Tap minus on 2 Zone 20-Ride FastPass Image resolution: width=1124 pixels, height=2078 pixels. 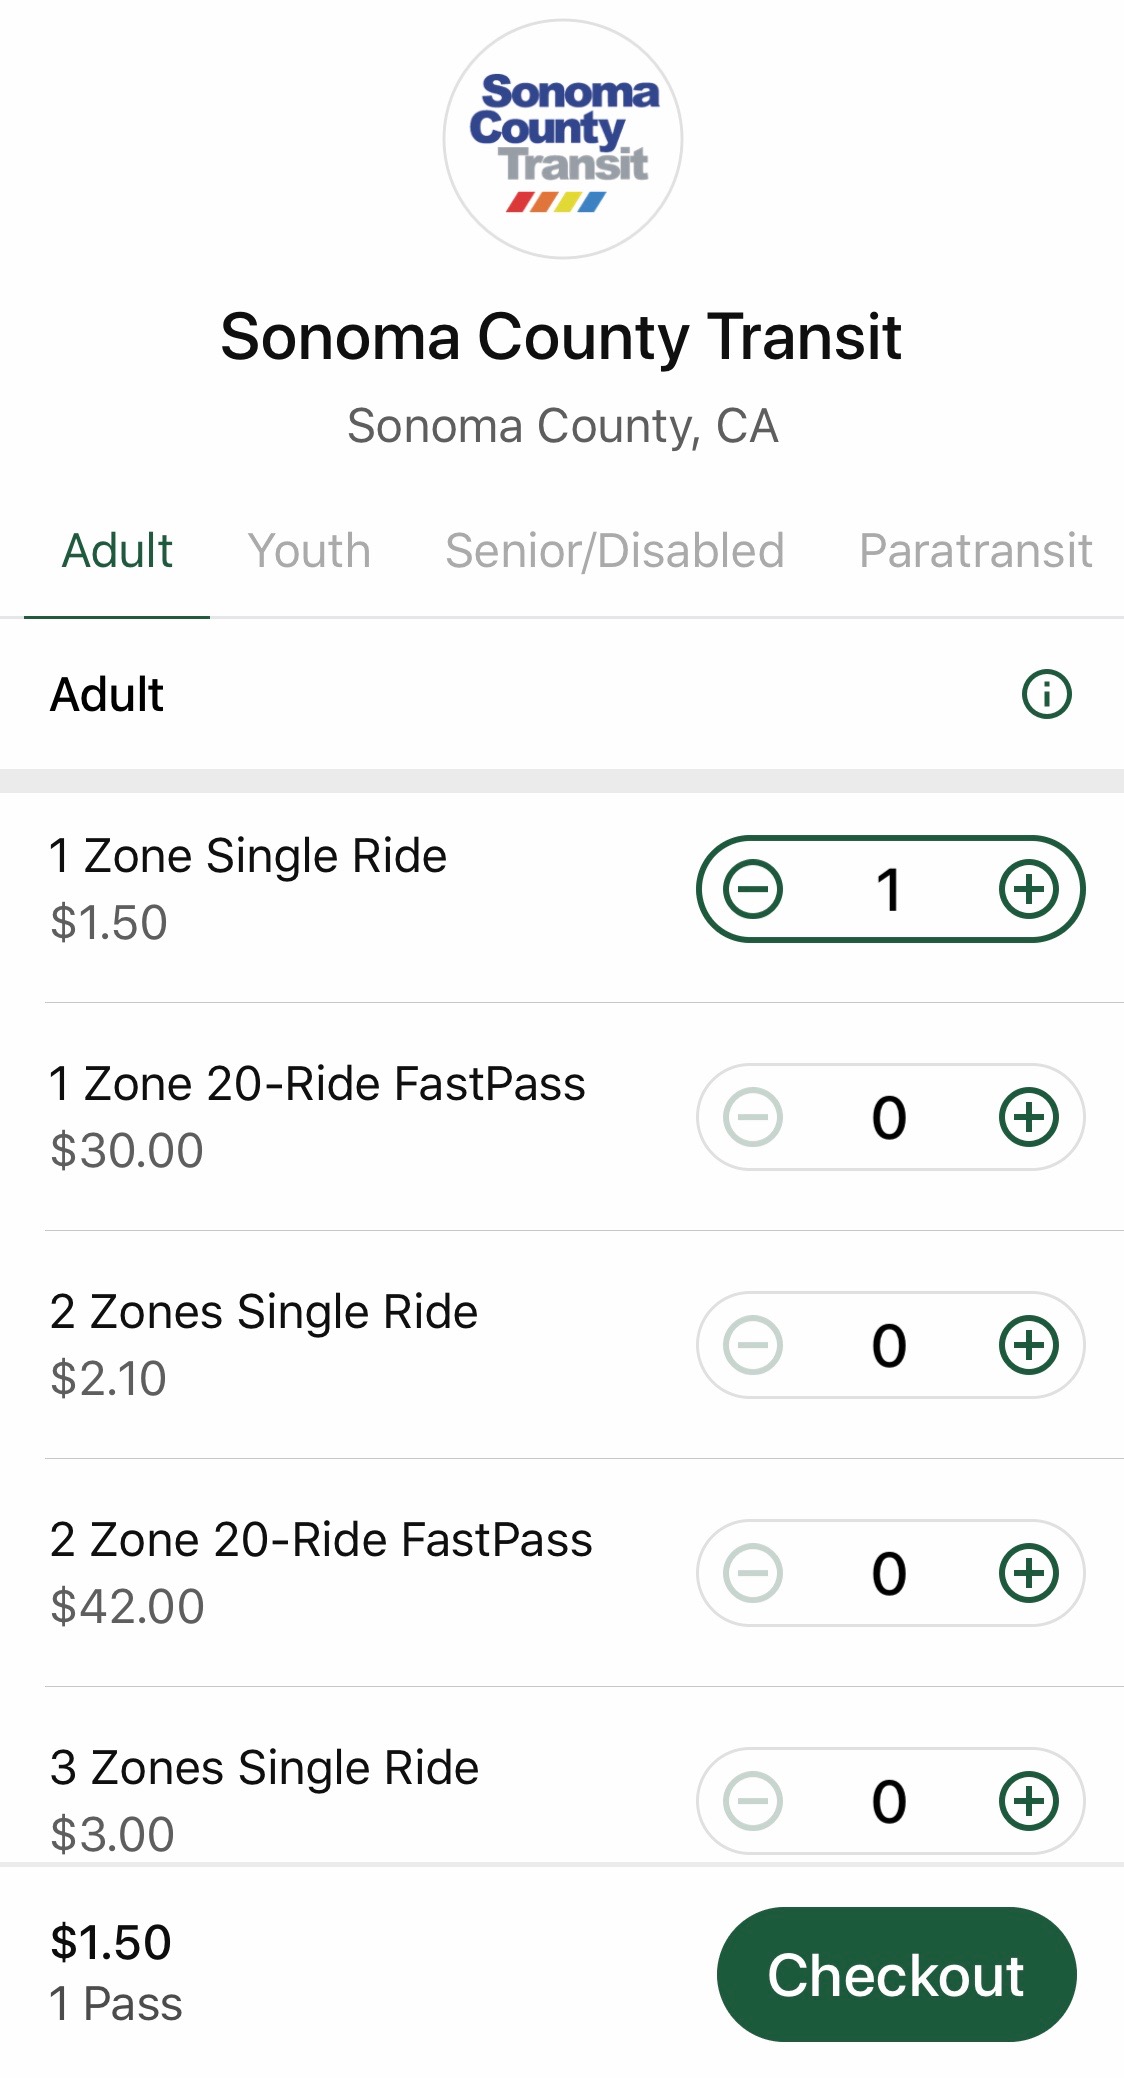tap(753, 1573)
